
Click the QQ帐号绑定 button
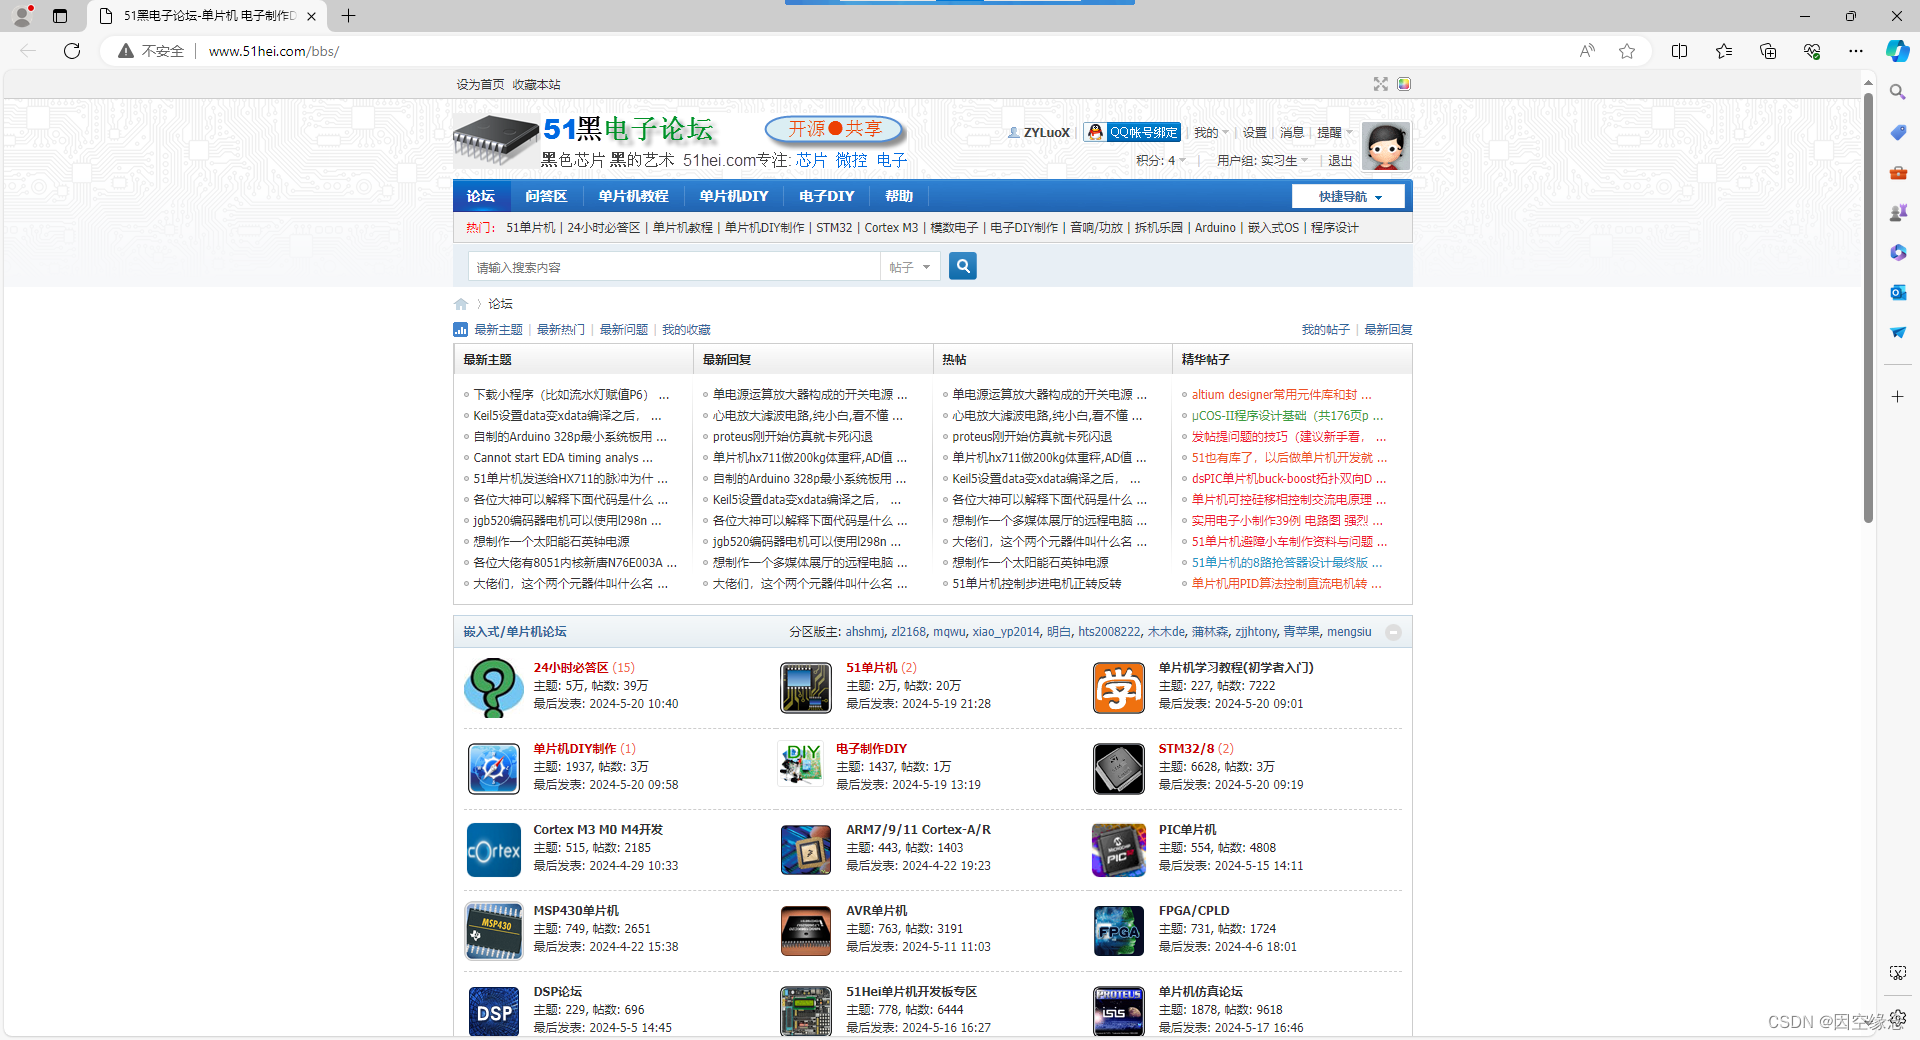click(1133, 132)
